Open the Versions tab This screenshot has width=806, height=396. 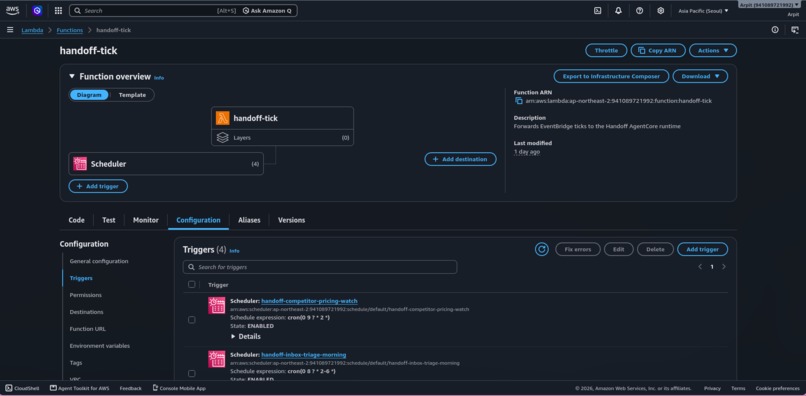(x=291, y=220)
